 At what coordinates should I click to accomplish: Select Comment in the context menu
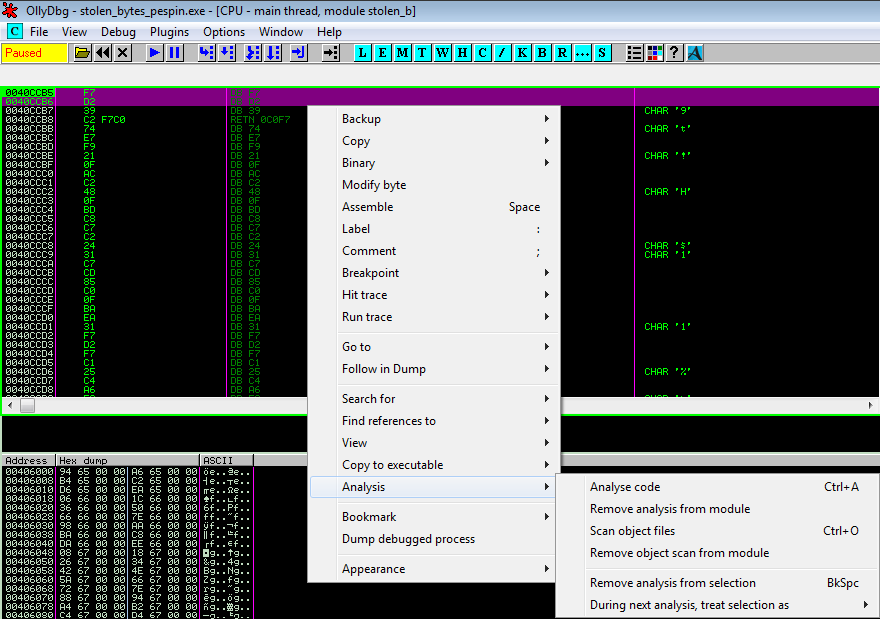click(435, 251)
